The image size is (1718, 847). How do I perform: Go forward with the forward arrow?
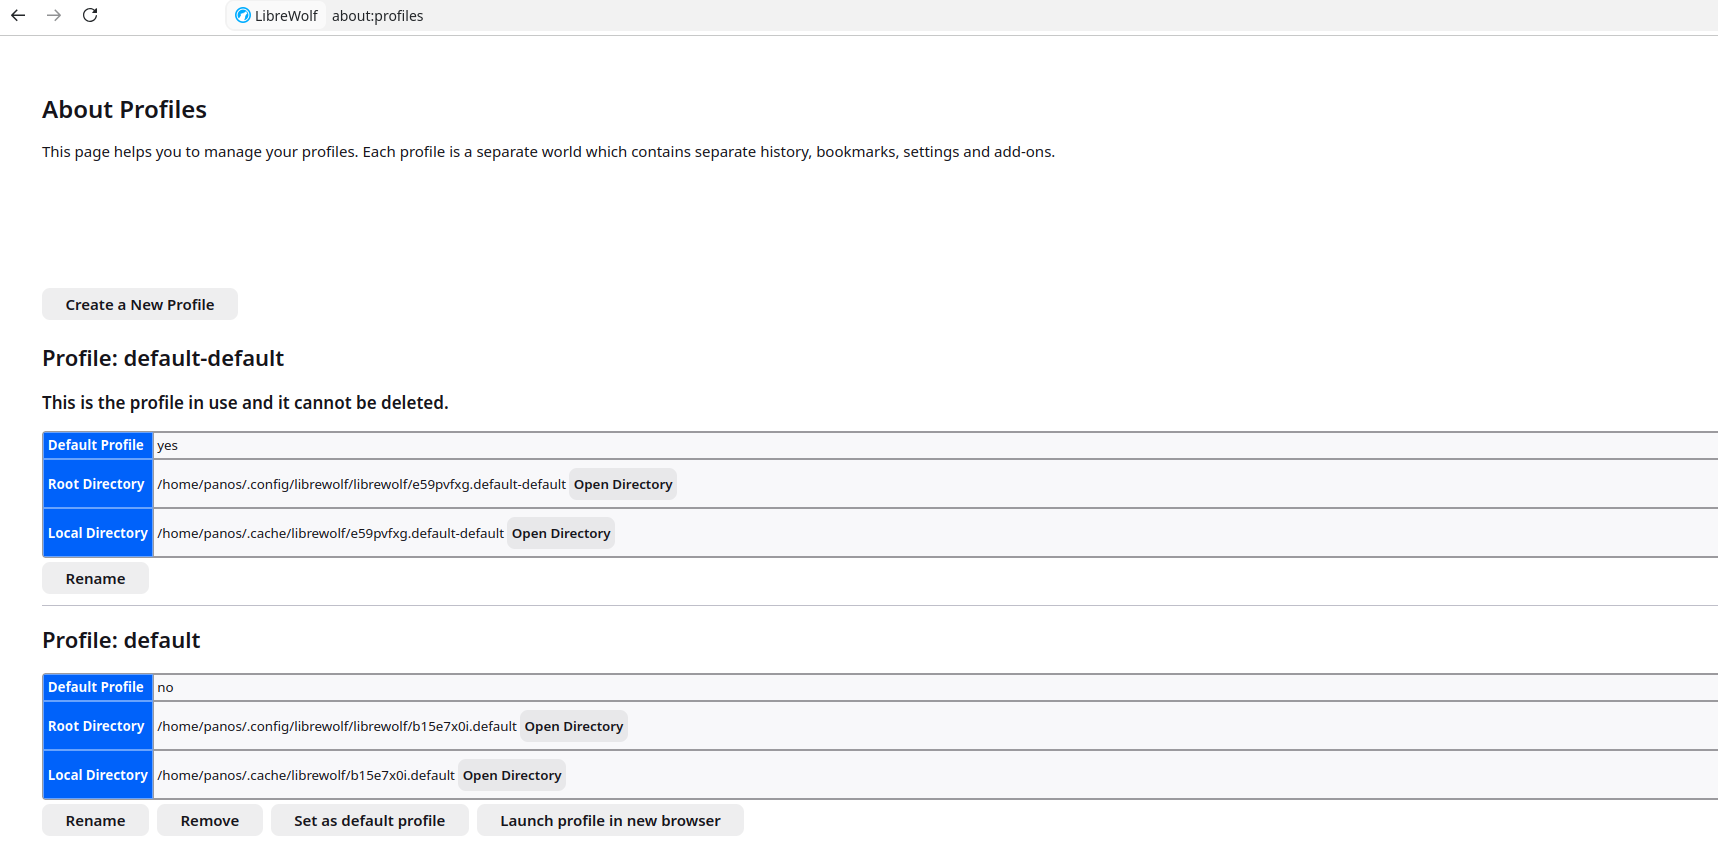tap(54, 15)
